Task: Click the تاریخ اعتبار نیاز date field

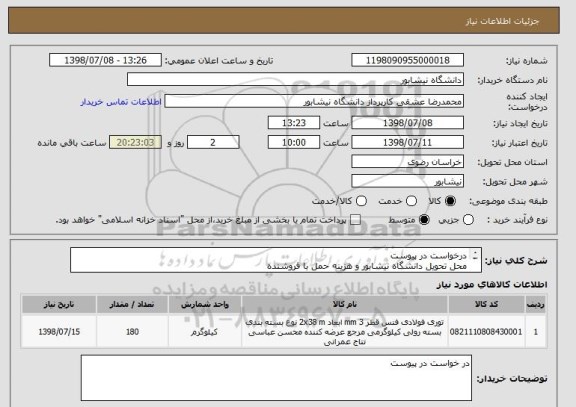Action: (407, 142)
